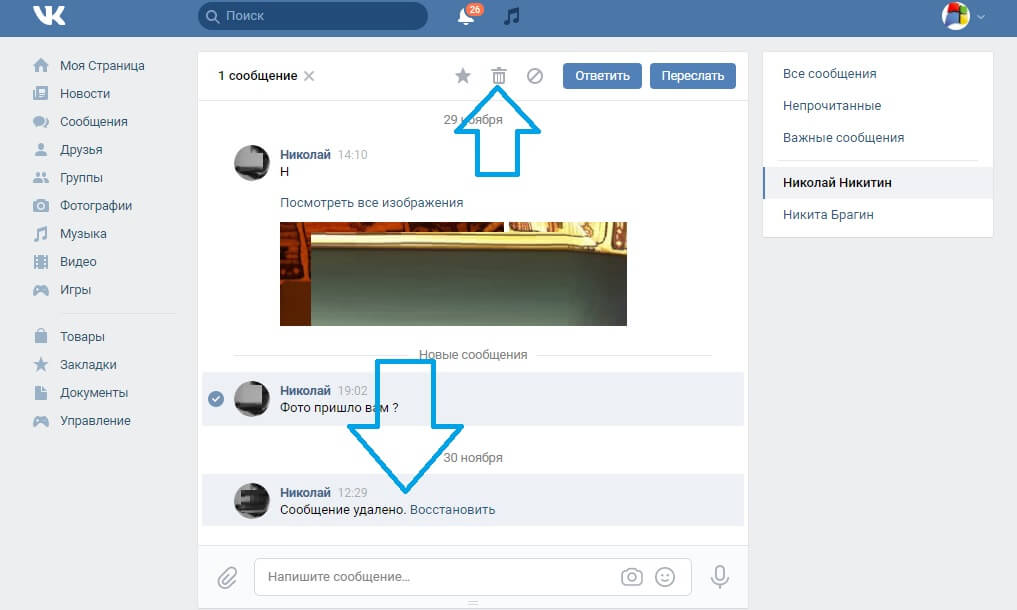Select Непрочитанные filter
This screenshot has width=1017, height=610.
[832, 105]
